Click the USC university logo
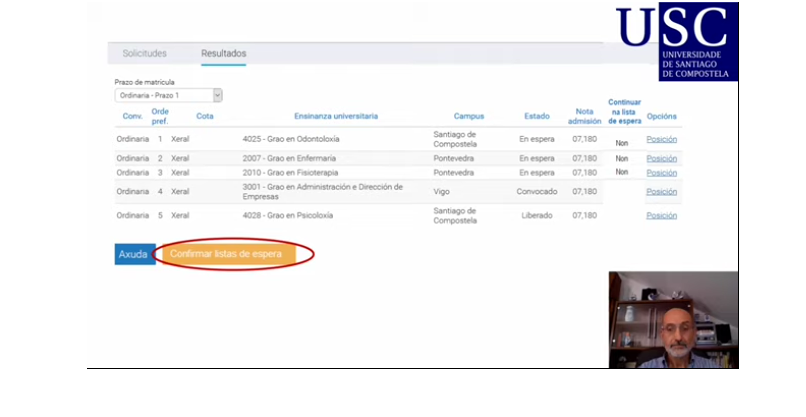806x417 pixels. (x=677, y=42)
